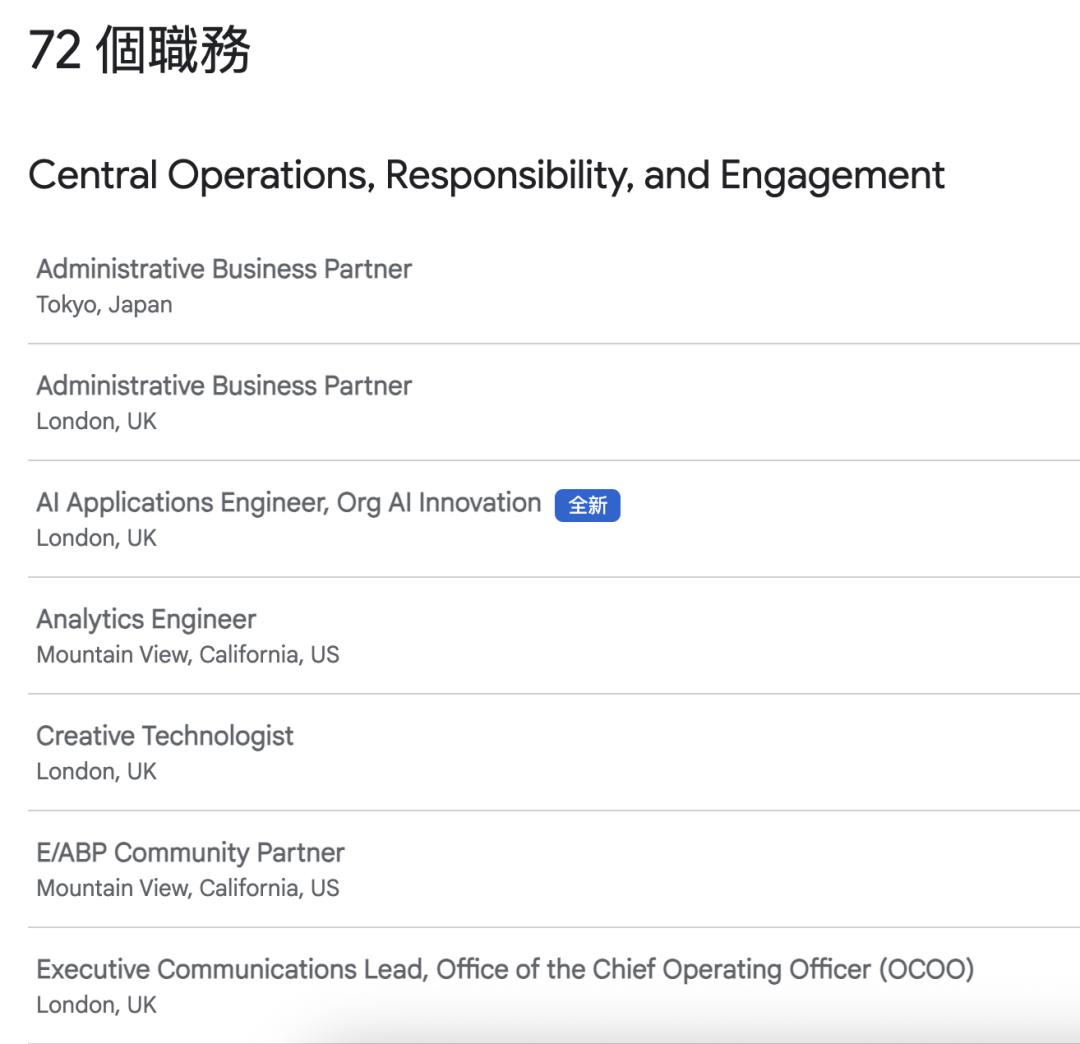Click London, UK under Creative Technologist
The width and height of the screenshot is (1080, 1044).
coord(96,772)
